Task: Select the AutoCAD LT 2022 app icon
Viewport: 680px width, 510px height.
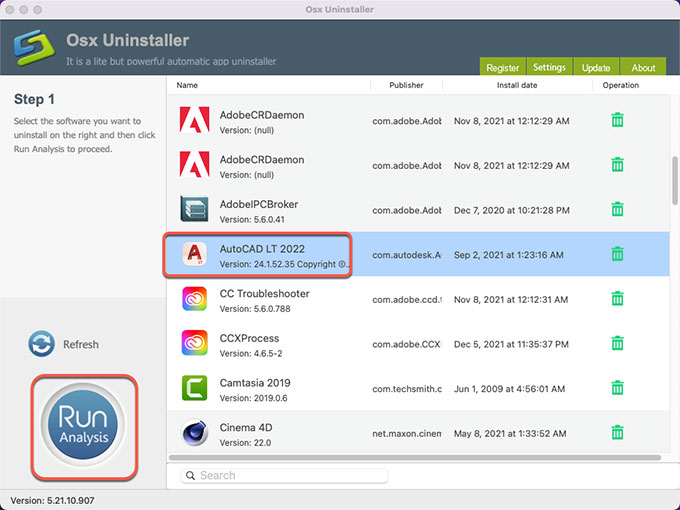Action: [x=194, y=254]
